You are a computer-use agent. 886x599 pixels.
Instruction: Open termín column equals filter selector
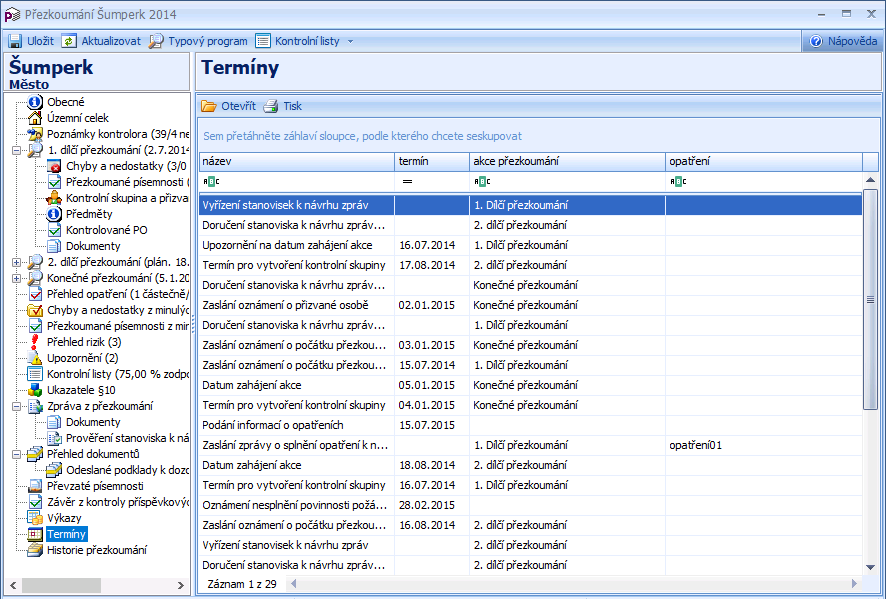coord(407,181)
